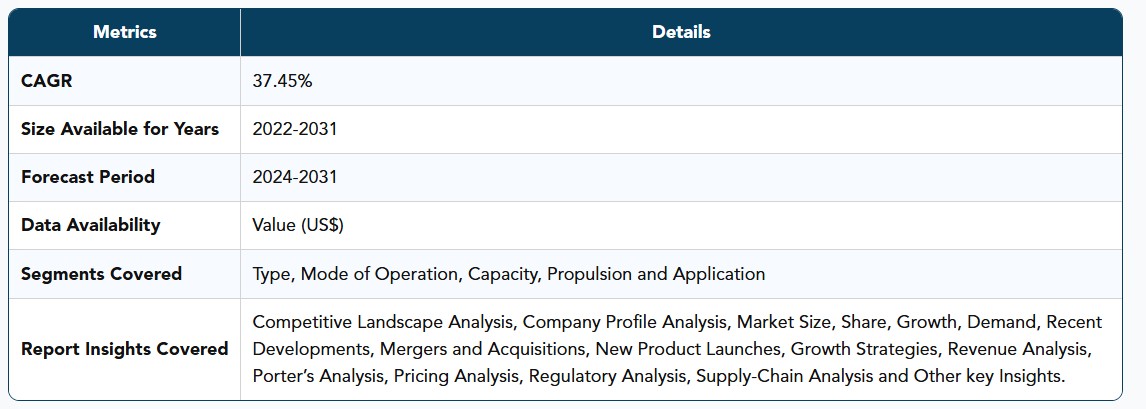Select the CAGR row label

point(47,81)
